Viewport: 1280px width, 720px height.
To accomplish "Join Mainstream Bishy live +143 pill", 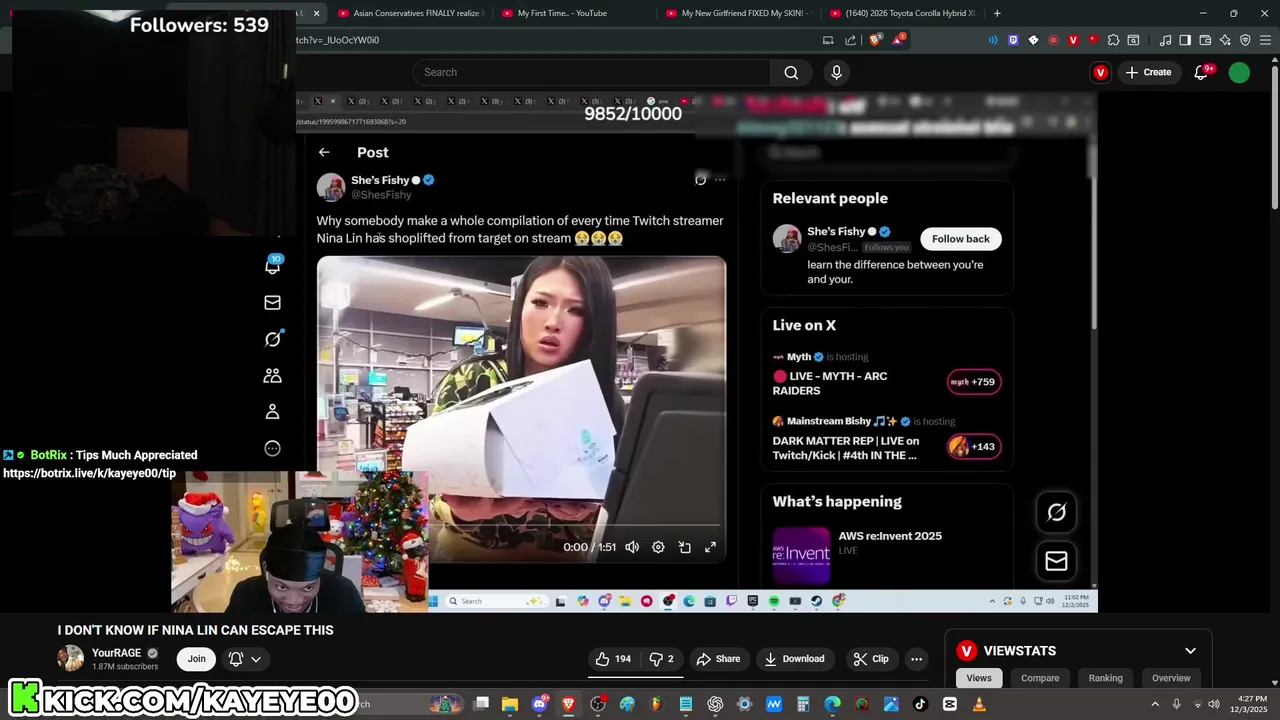I will pos(974,447).
